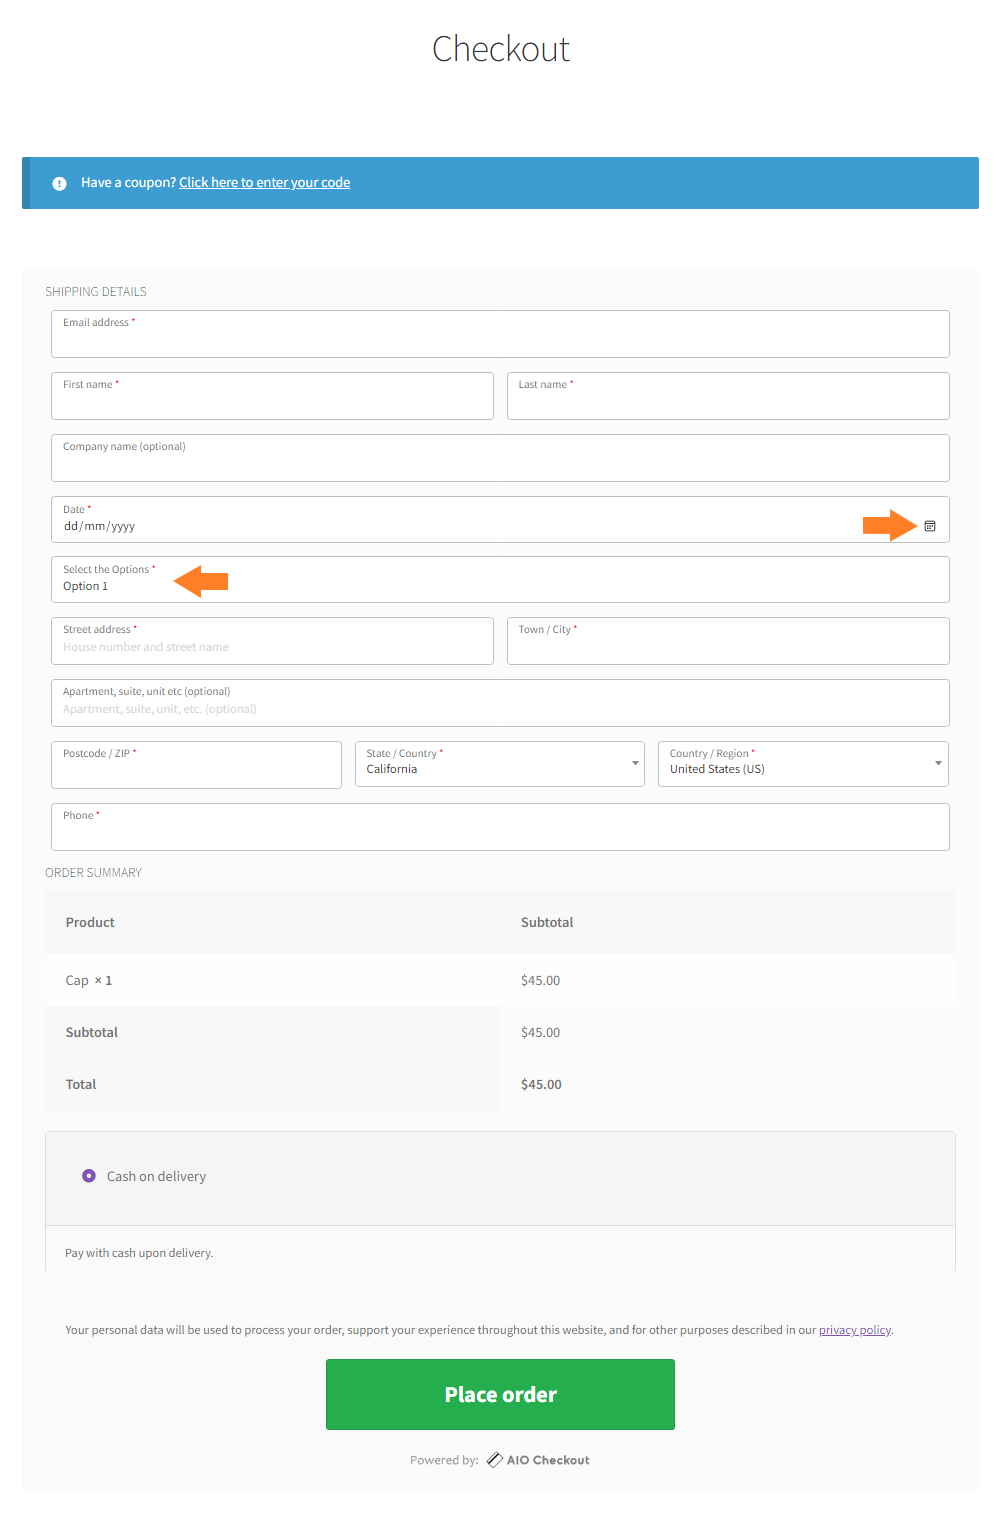Select the Cash on delivery radio button
1001x1524 pixels.
tap(89, 1176)
